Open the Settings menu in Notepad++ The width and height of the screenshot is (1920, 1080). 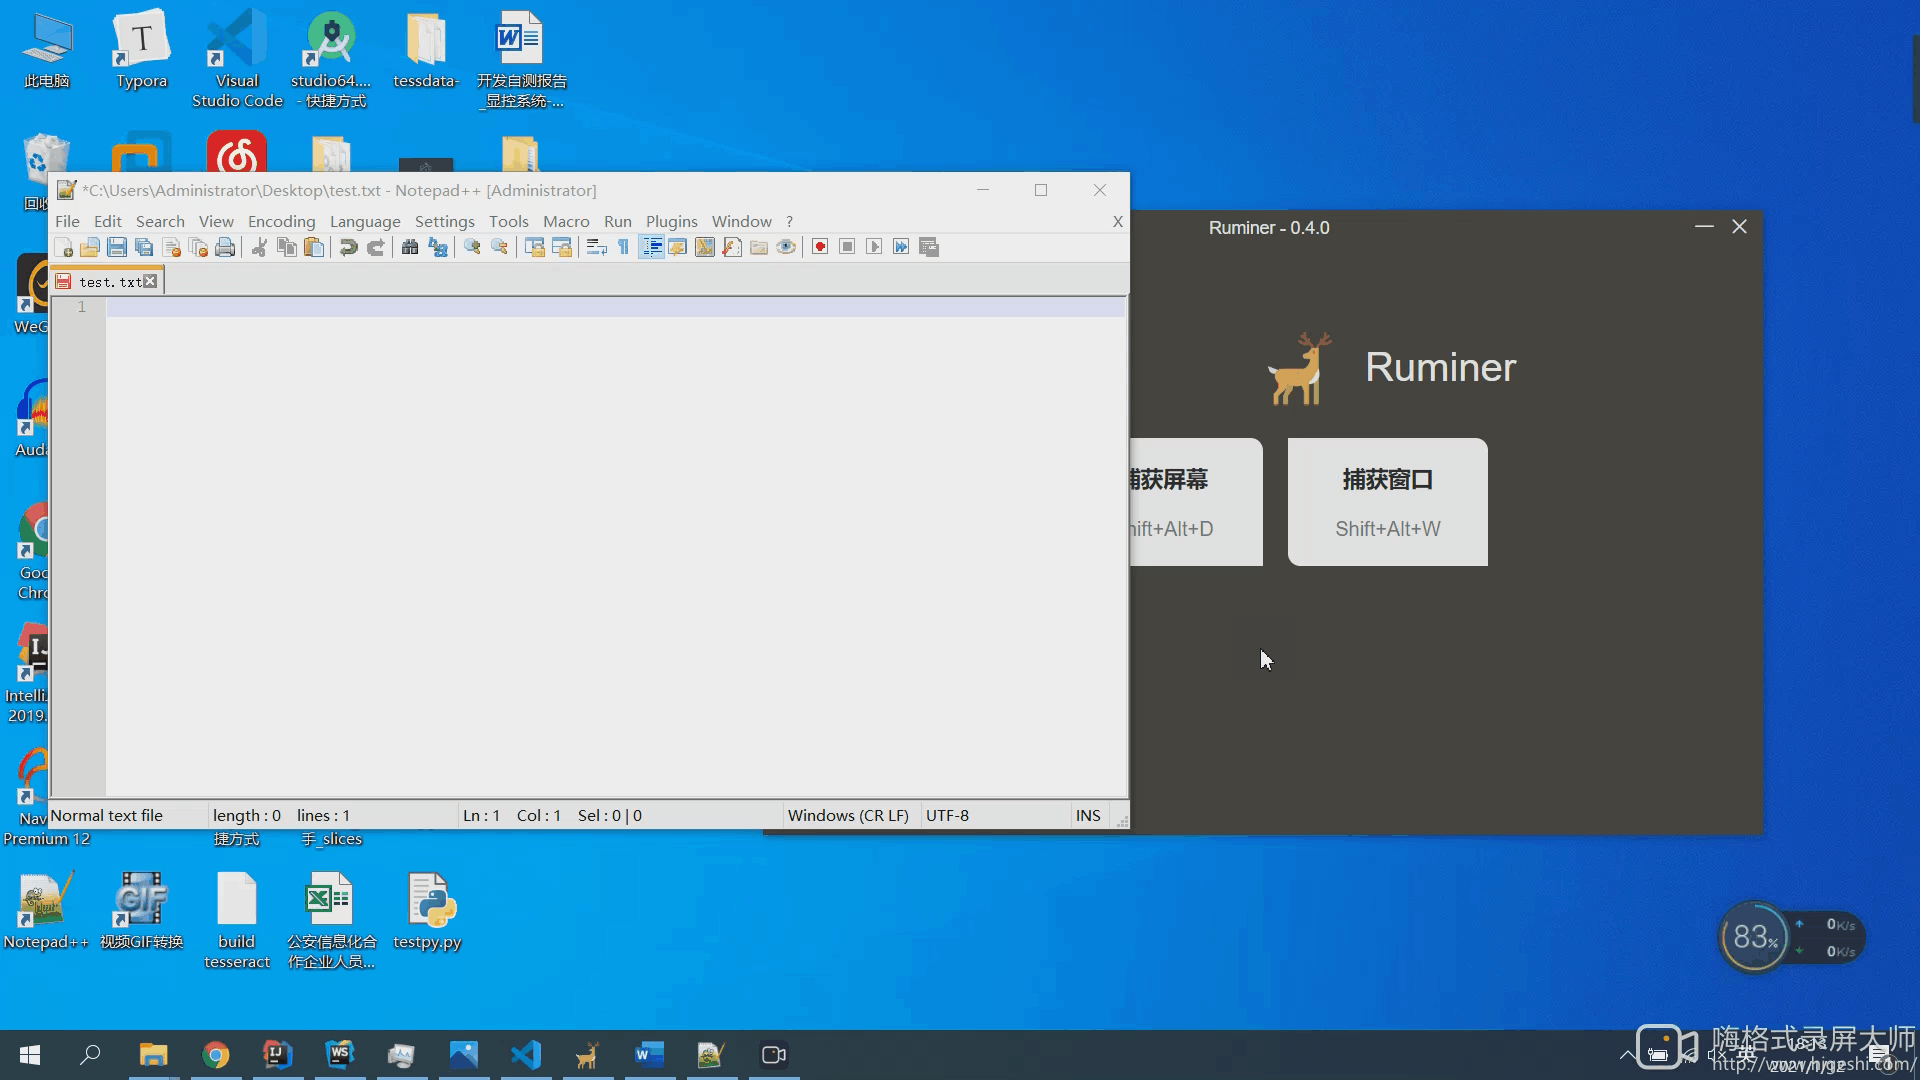444,221
